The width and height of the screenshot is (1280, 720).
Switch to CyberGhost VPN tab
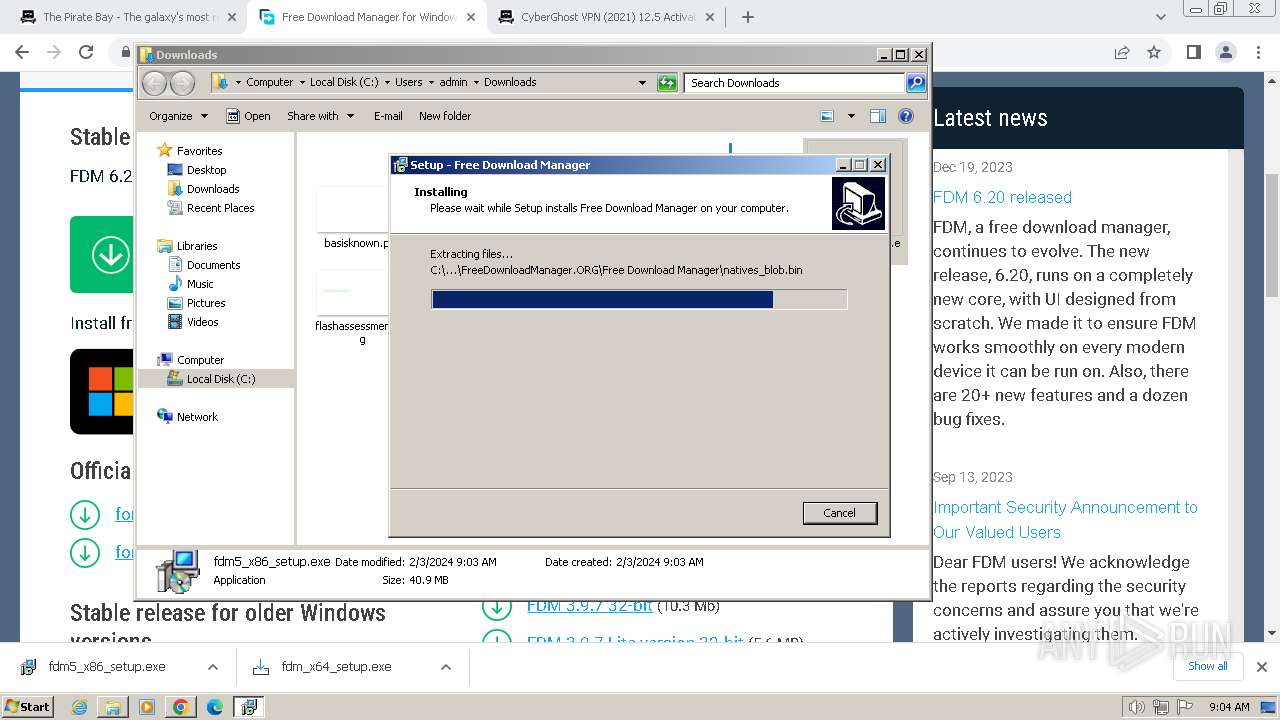point(607,17)
